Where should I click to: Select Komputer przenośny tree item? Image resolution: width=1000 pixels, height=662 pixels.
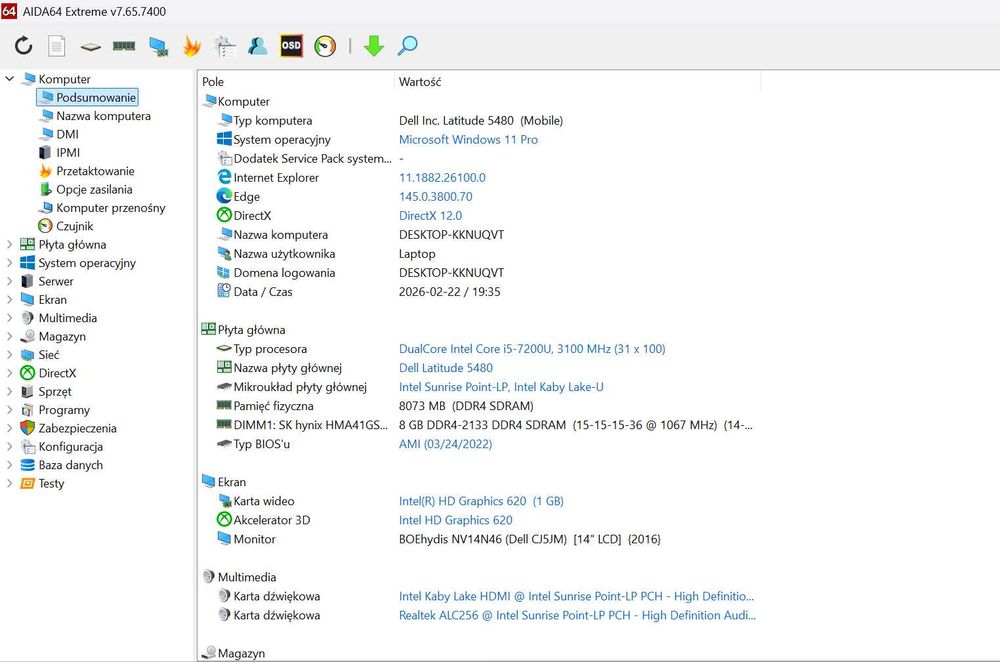[x=110, y=208]
